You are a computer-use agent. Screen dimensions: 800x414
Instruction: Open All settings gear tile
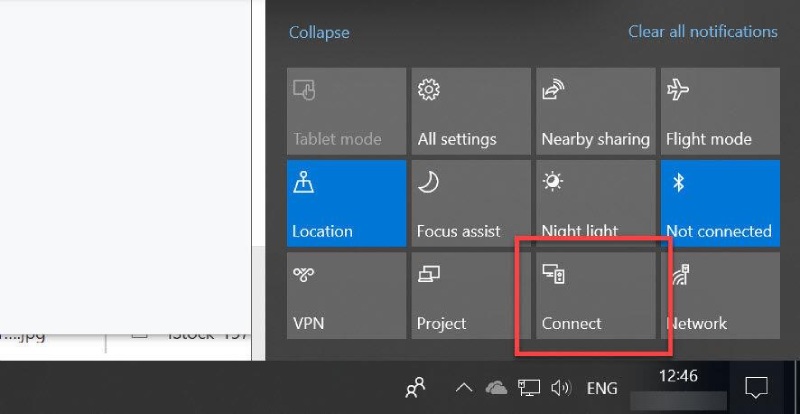pyautogui.click(x=471, y=111)
